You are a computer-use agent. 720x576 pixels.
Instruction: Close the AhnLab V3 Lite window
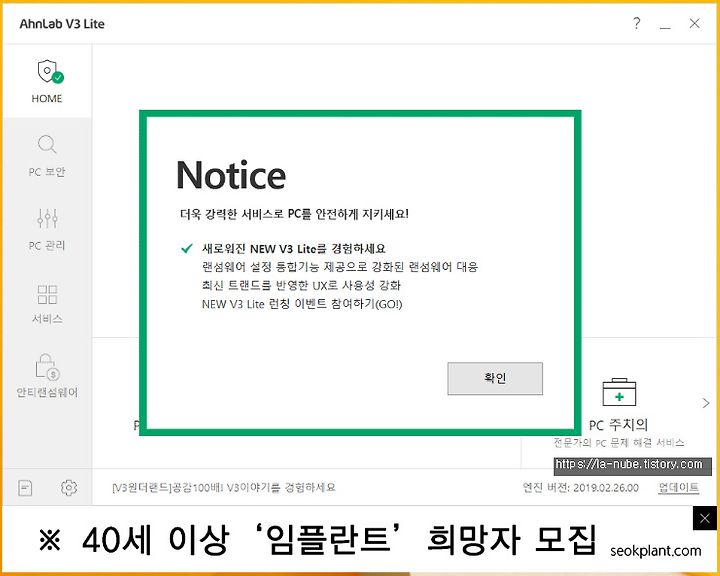coord(694,23)
